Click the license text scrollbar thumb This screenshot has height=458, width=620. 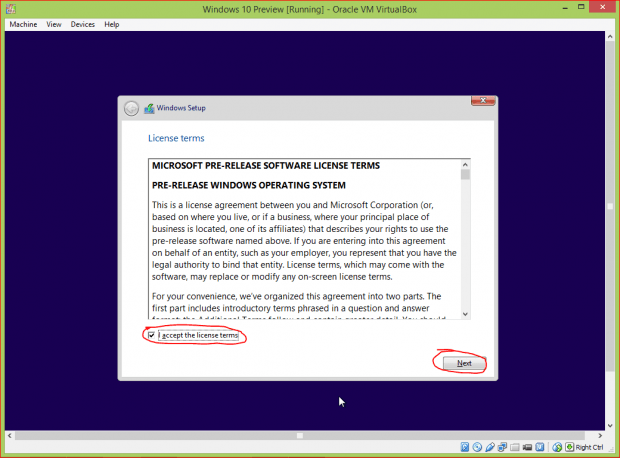(465, 174)
